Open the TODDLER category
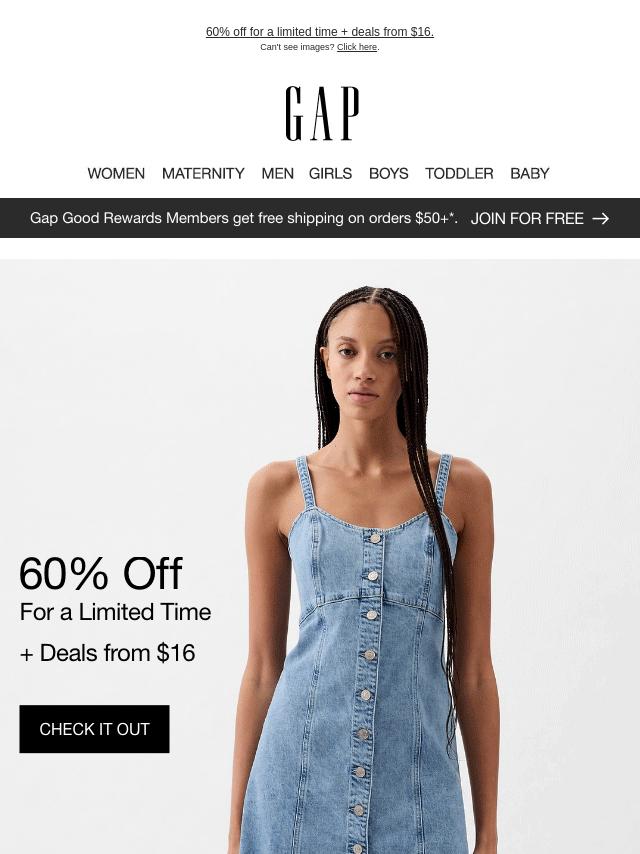This screenshot has width=640, height=854. (x=459, y=173)
